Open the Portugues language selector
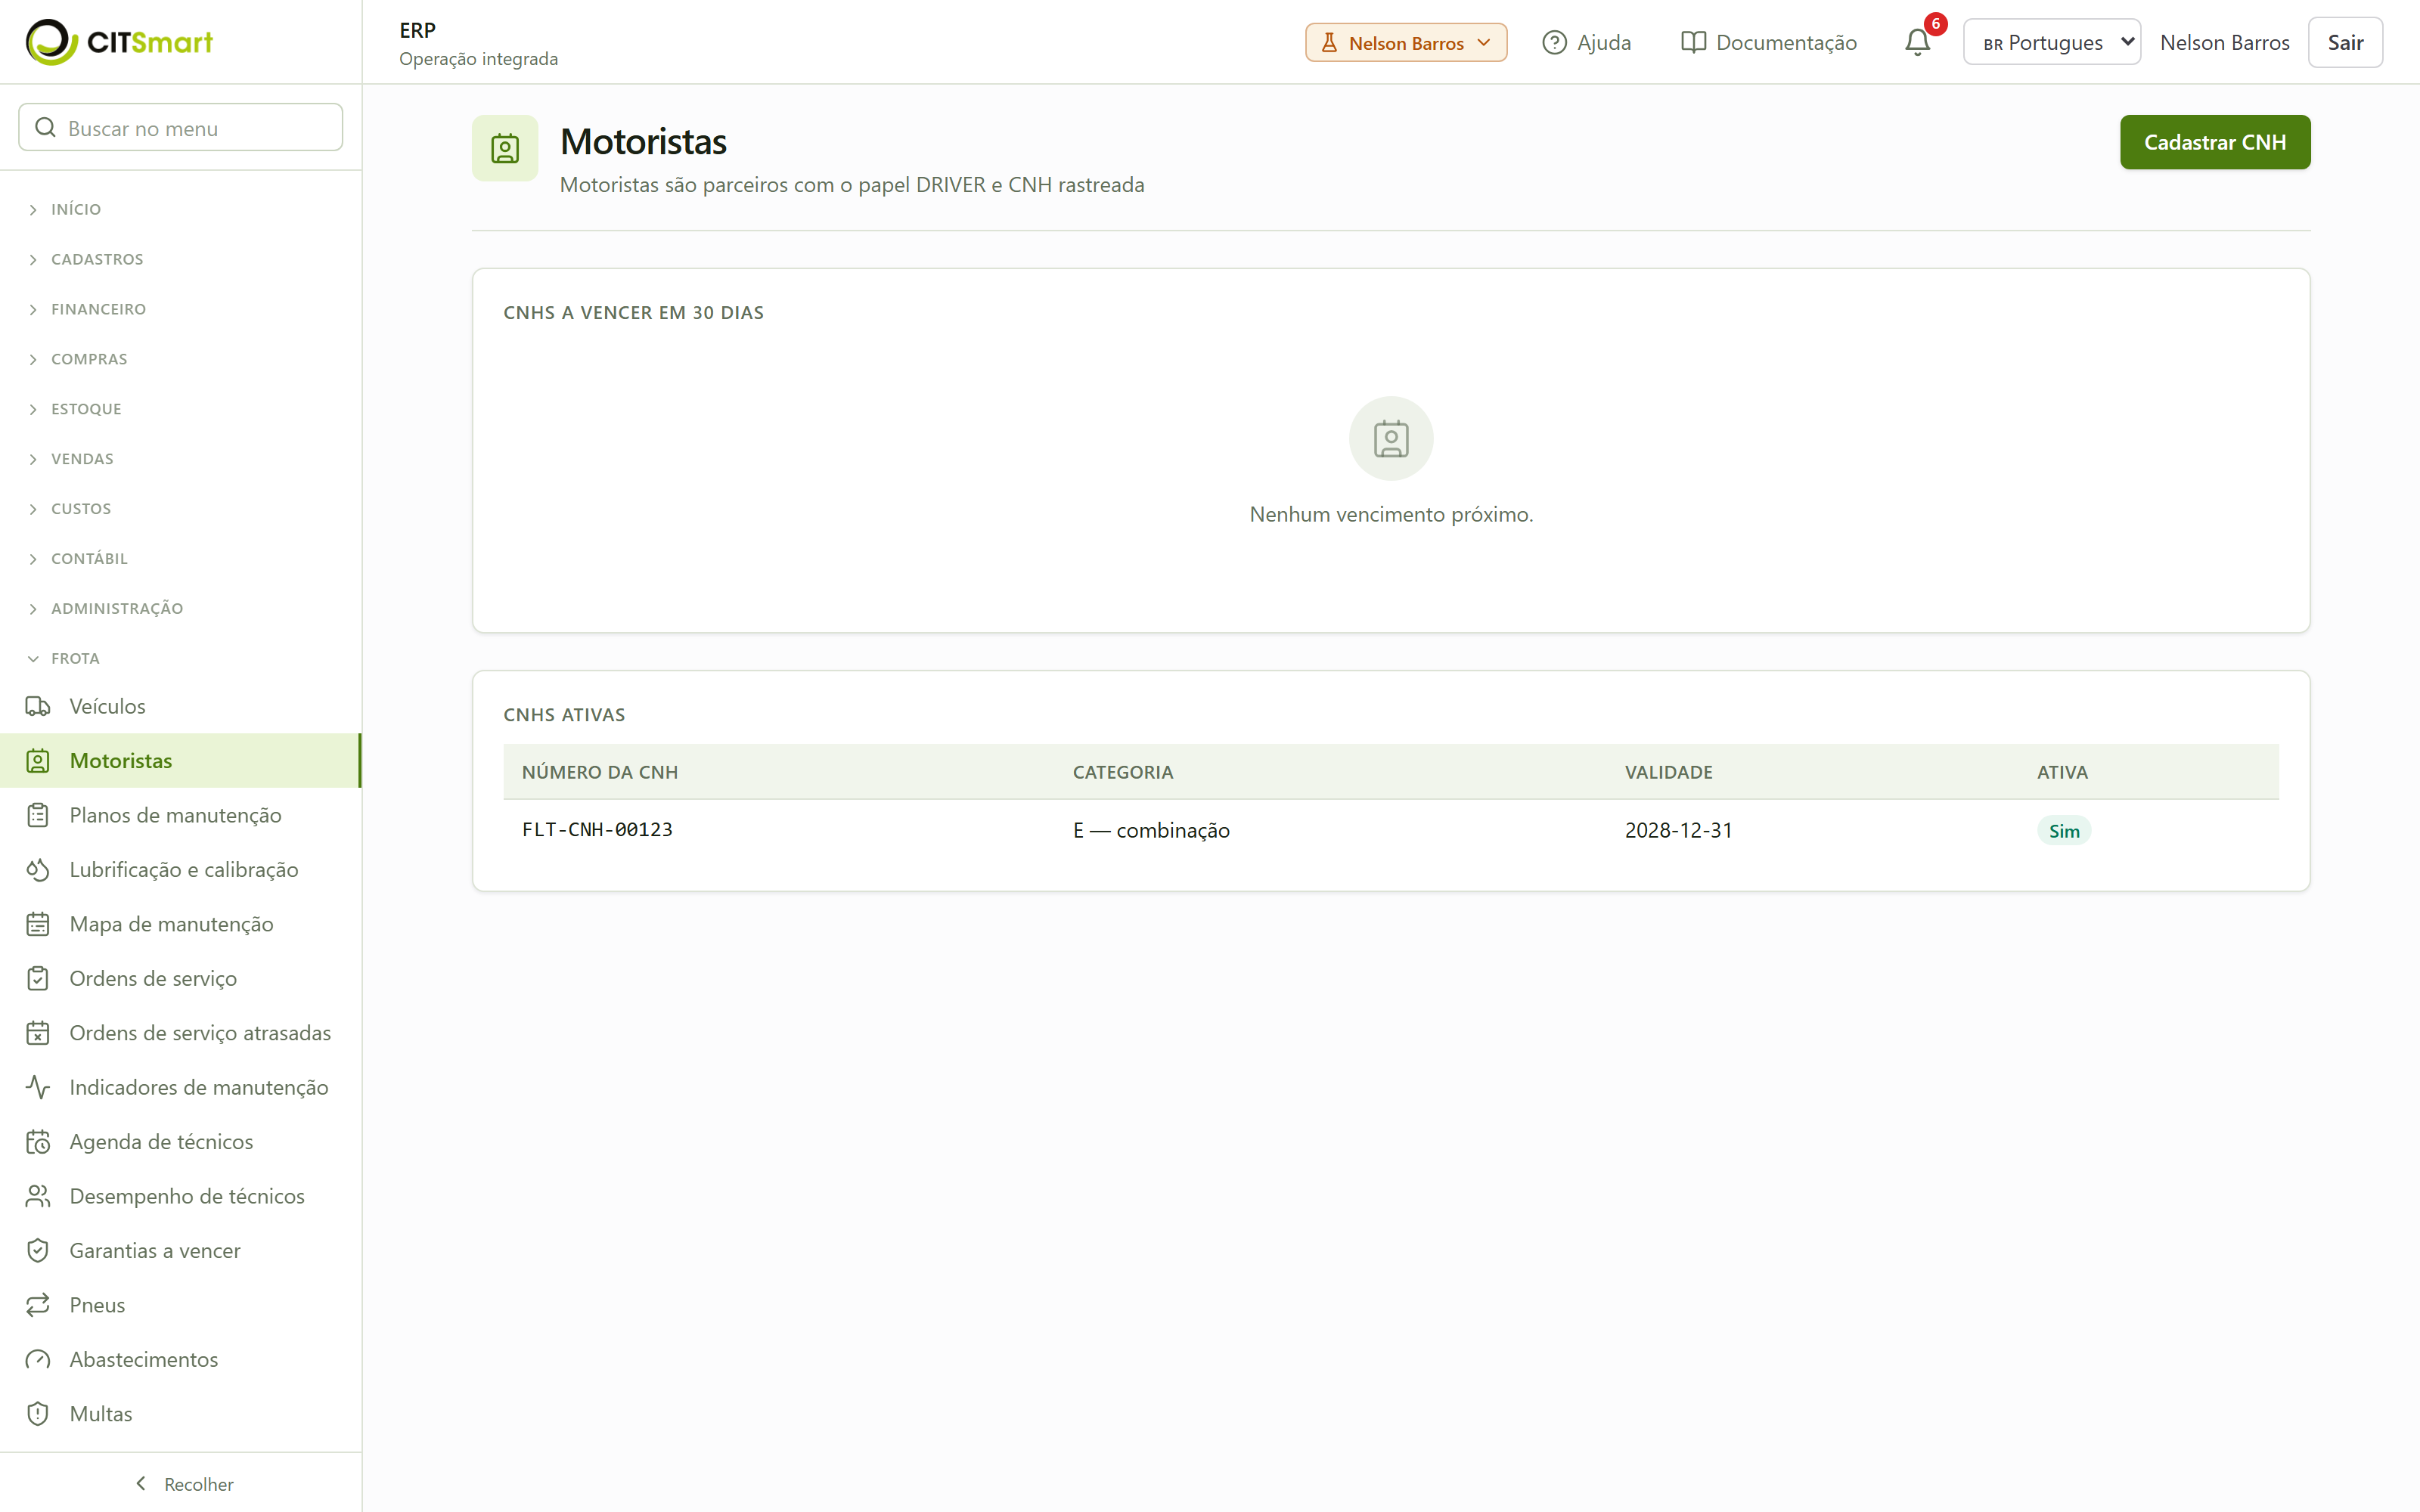 [x=2051, y=42]
